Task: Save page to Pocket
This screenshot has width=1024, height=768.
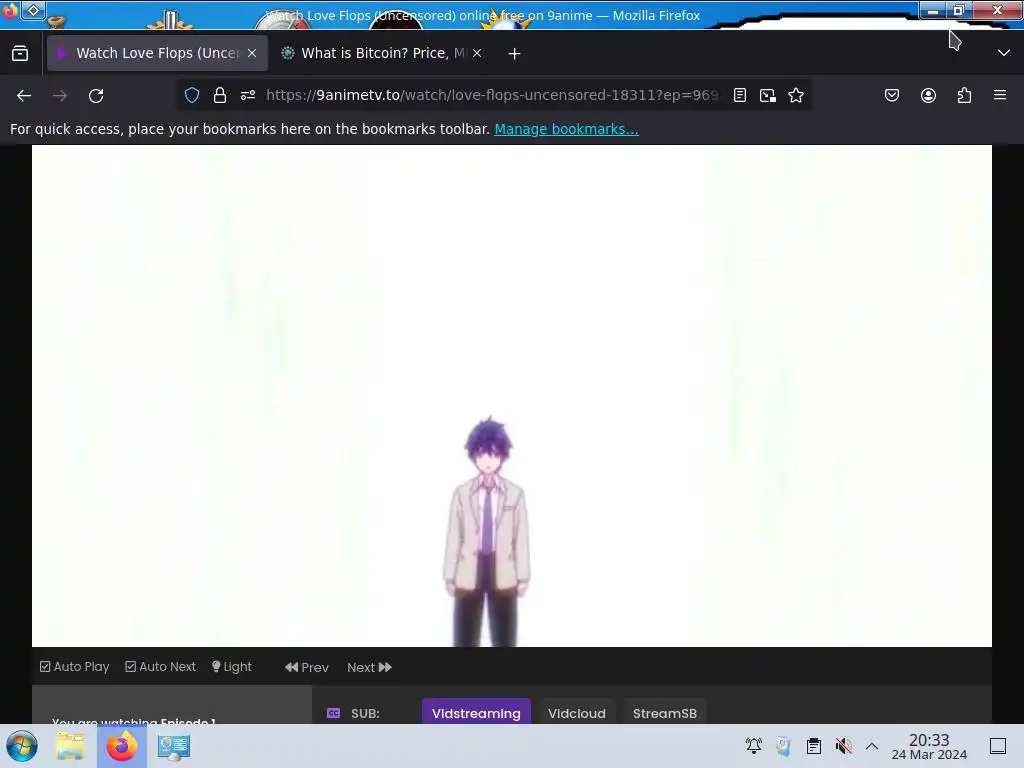Action: (891, 95)
